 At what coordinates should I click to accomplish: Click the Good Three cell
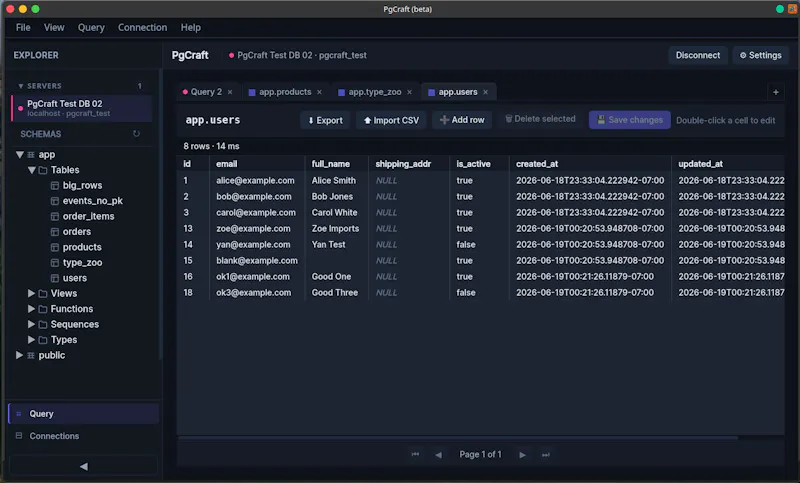click(335, 293)
